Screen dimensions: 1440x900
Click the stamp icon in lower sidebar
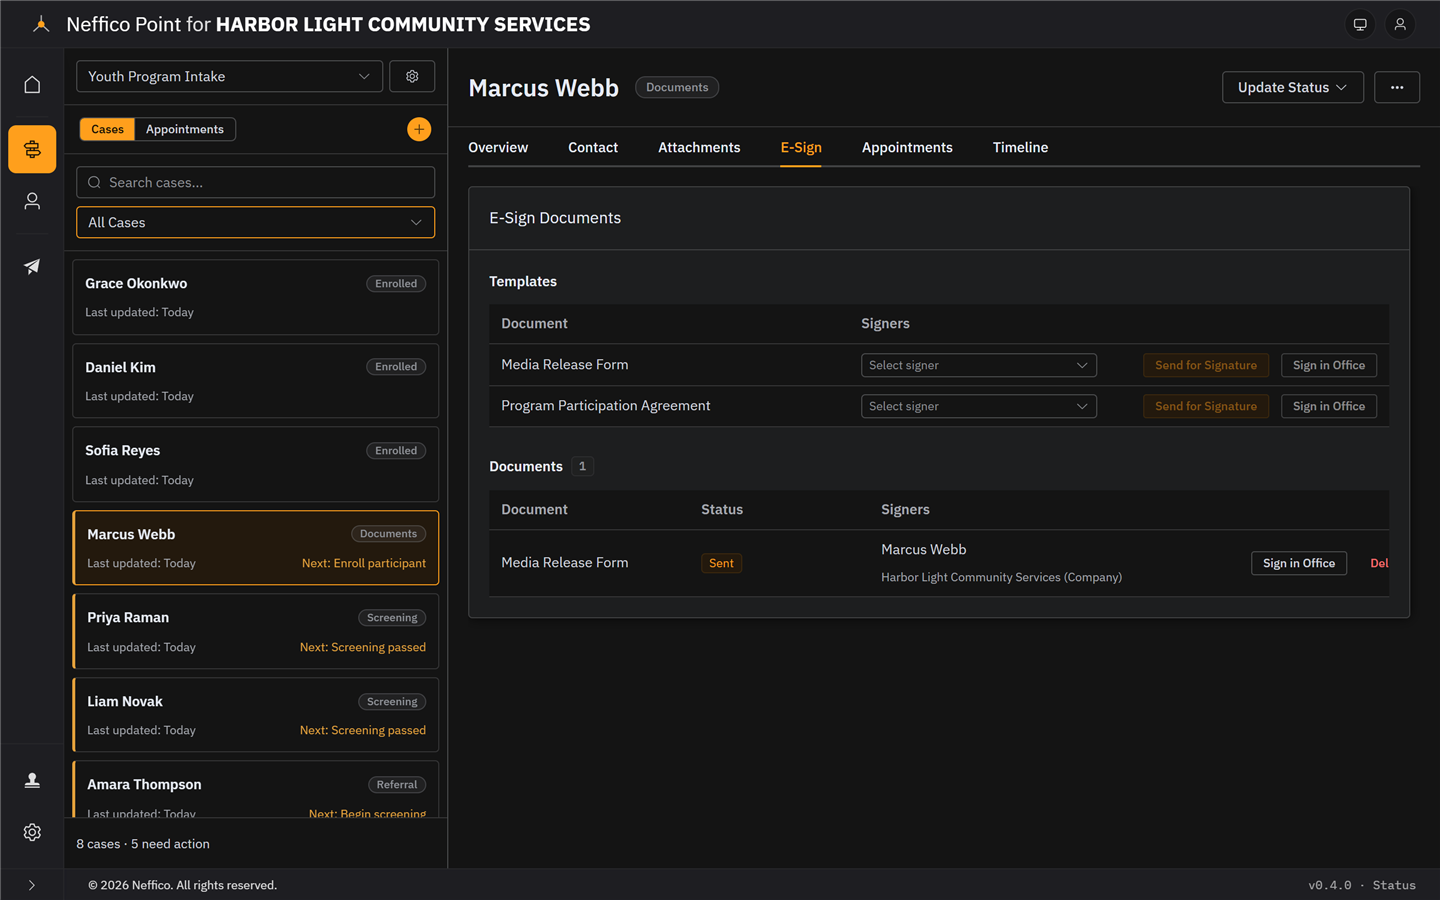tap(32, 780)
